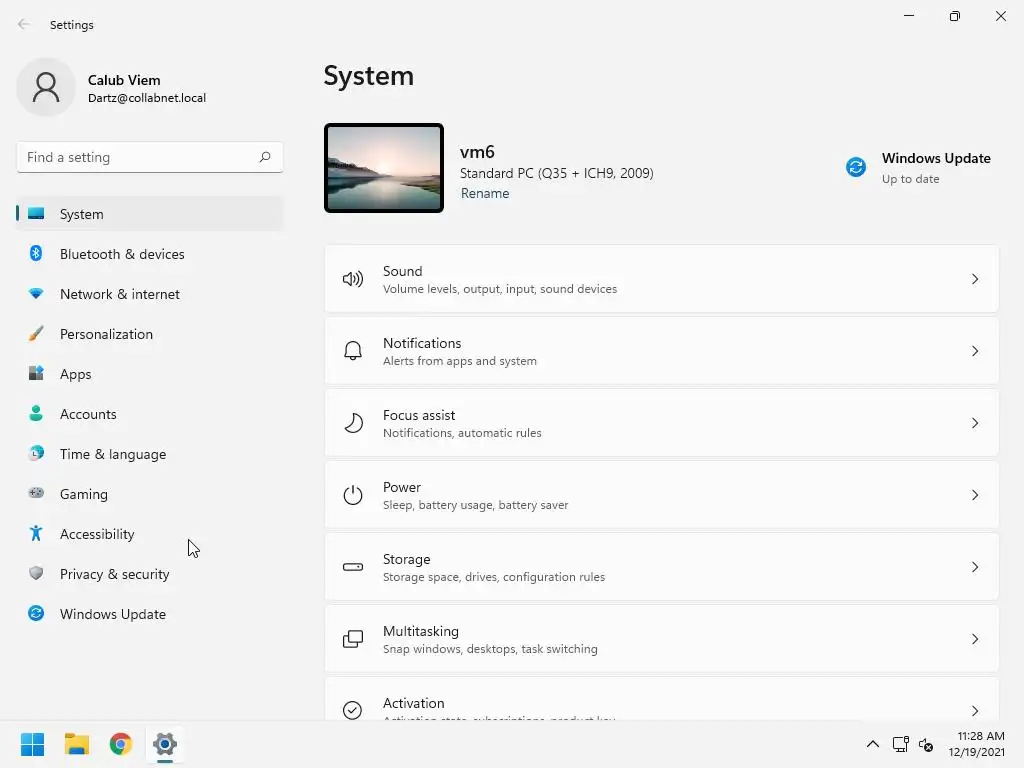Expand Activation via chevron

pos(975,711)
